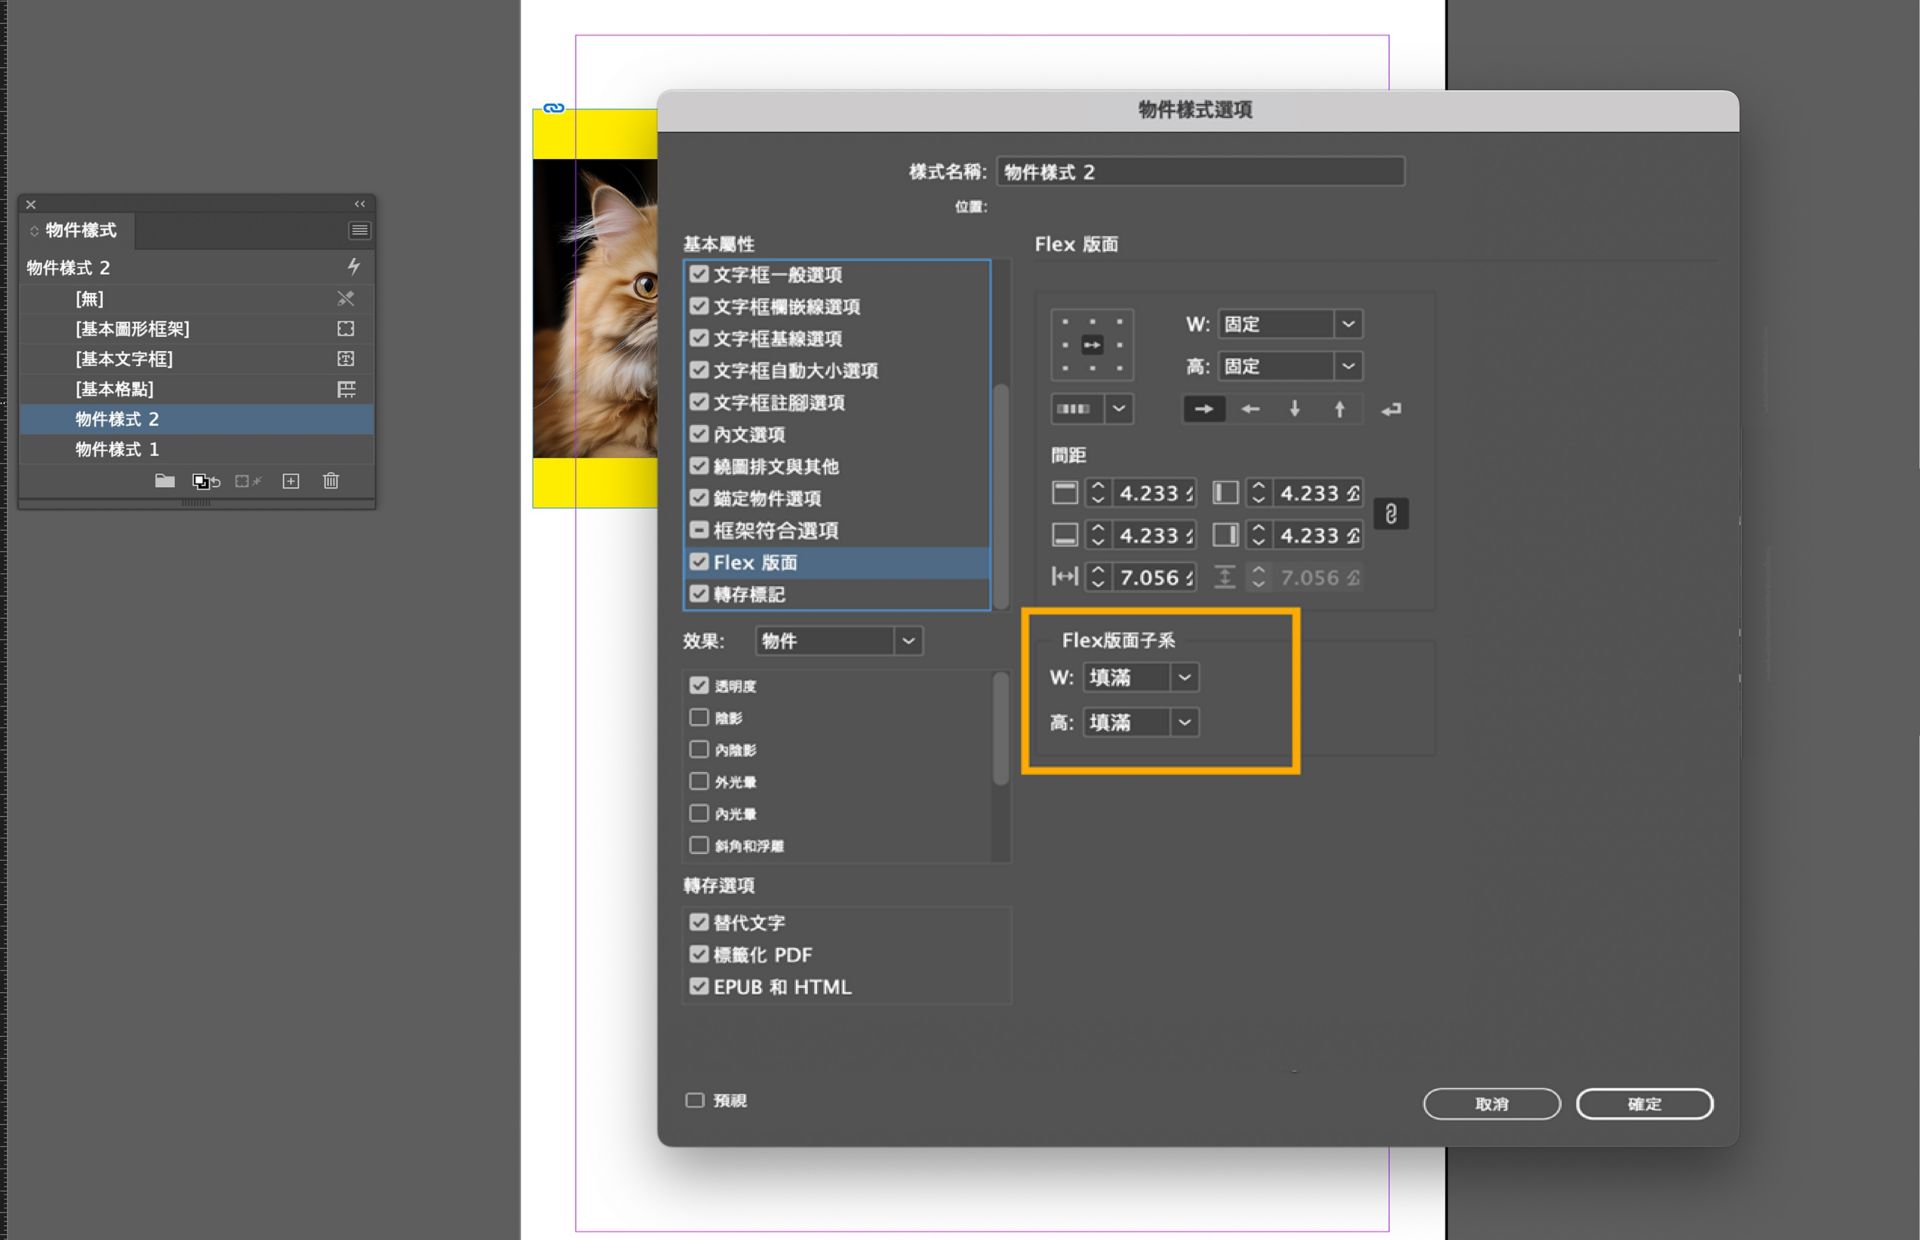Set flex direction to downward arrow
The height and width of the screenshot is (1240, 1920).
(x=1295, y=409)
